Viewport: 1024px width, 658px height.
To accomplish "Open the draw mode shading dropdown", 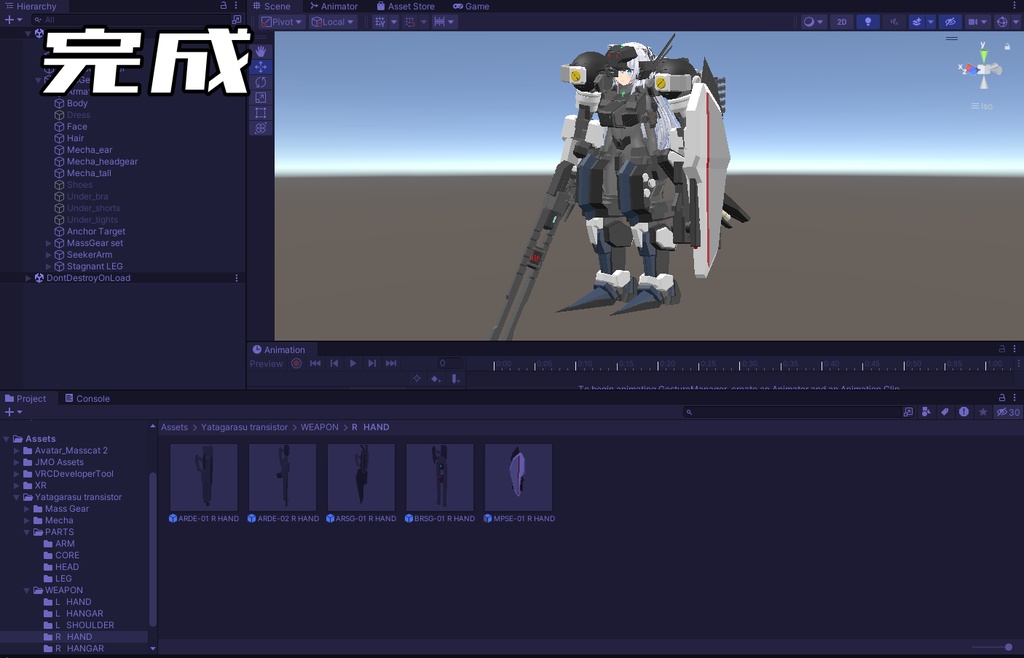I will pos(813,22).
